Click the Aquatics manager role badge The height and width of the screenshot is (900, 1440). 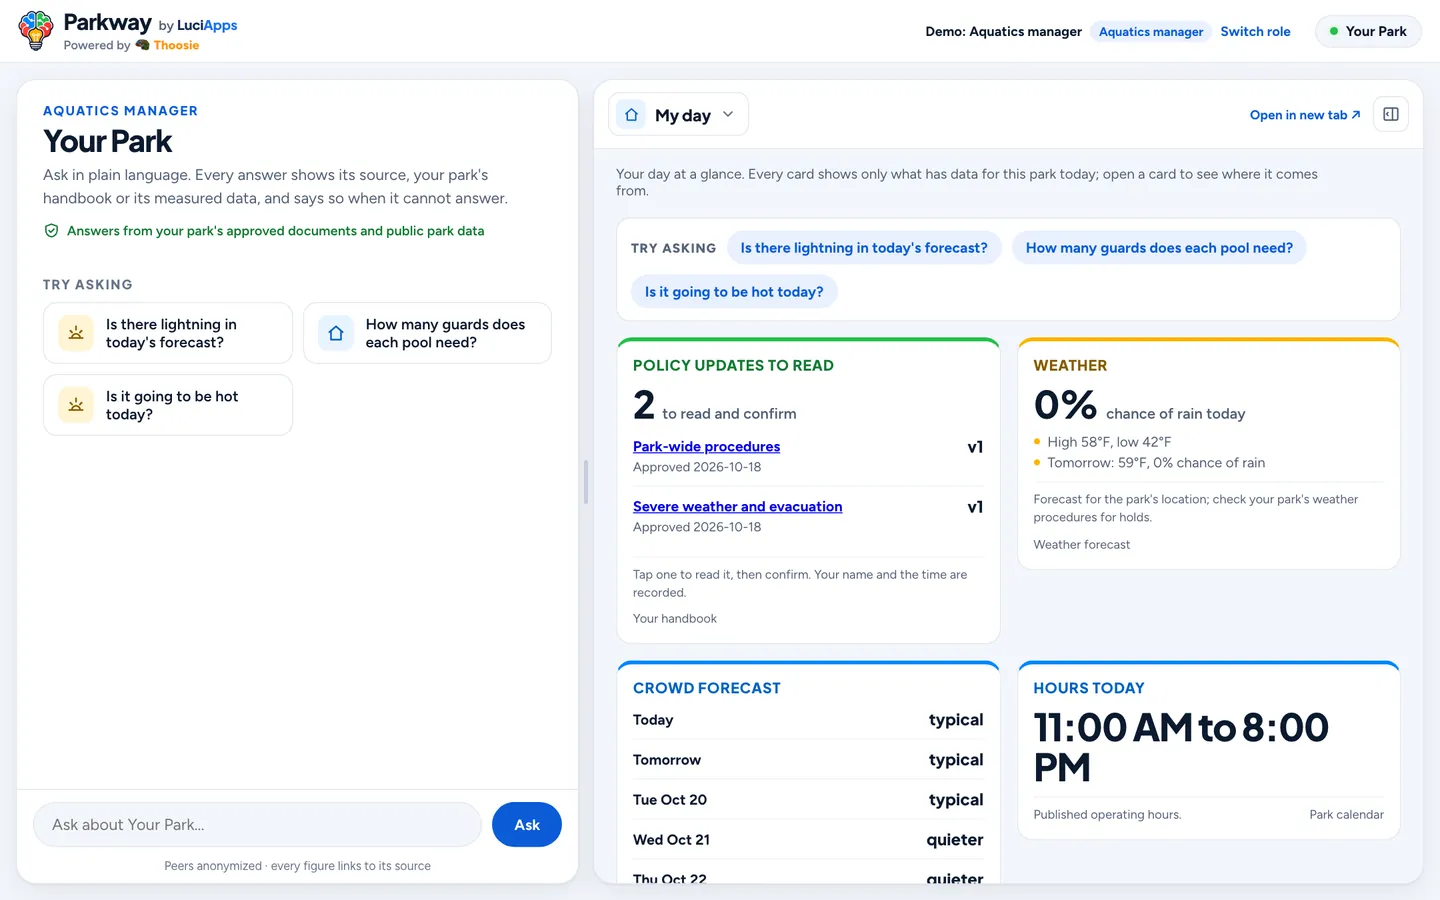[1151, 32]
